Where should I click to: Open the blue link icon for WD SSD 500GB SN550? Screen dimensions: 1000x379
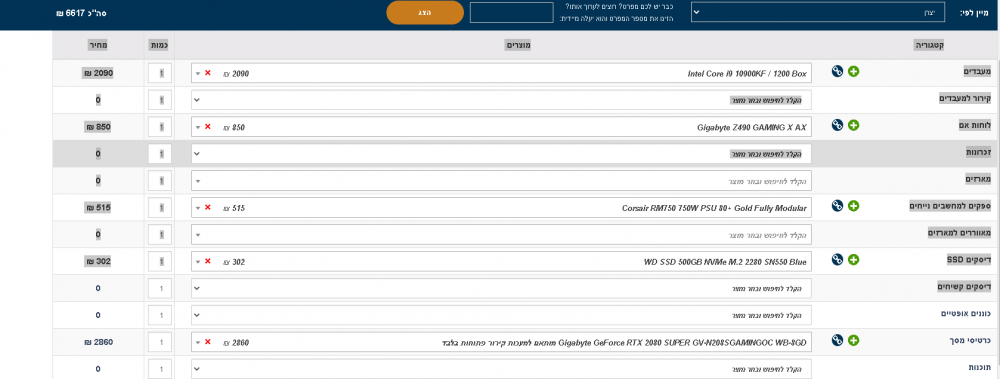[x=837, y=259]
